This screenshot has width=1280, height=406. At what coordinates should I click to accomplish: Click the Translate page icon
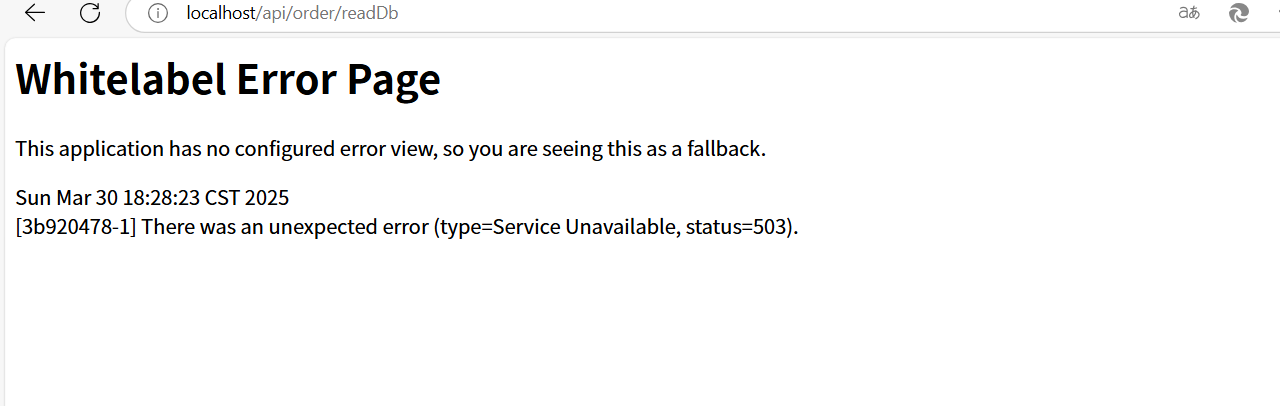tap(1189, 13)
